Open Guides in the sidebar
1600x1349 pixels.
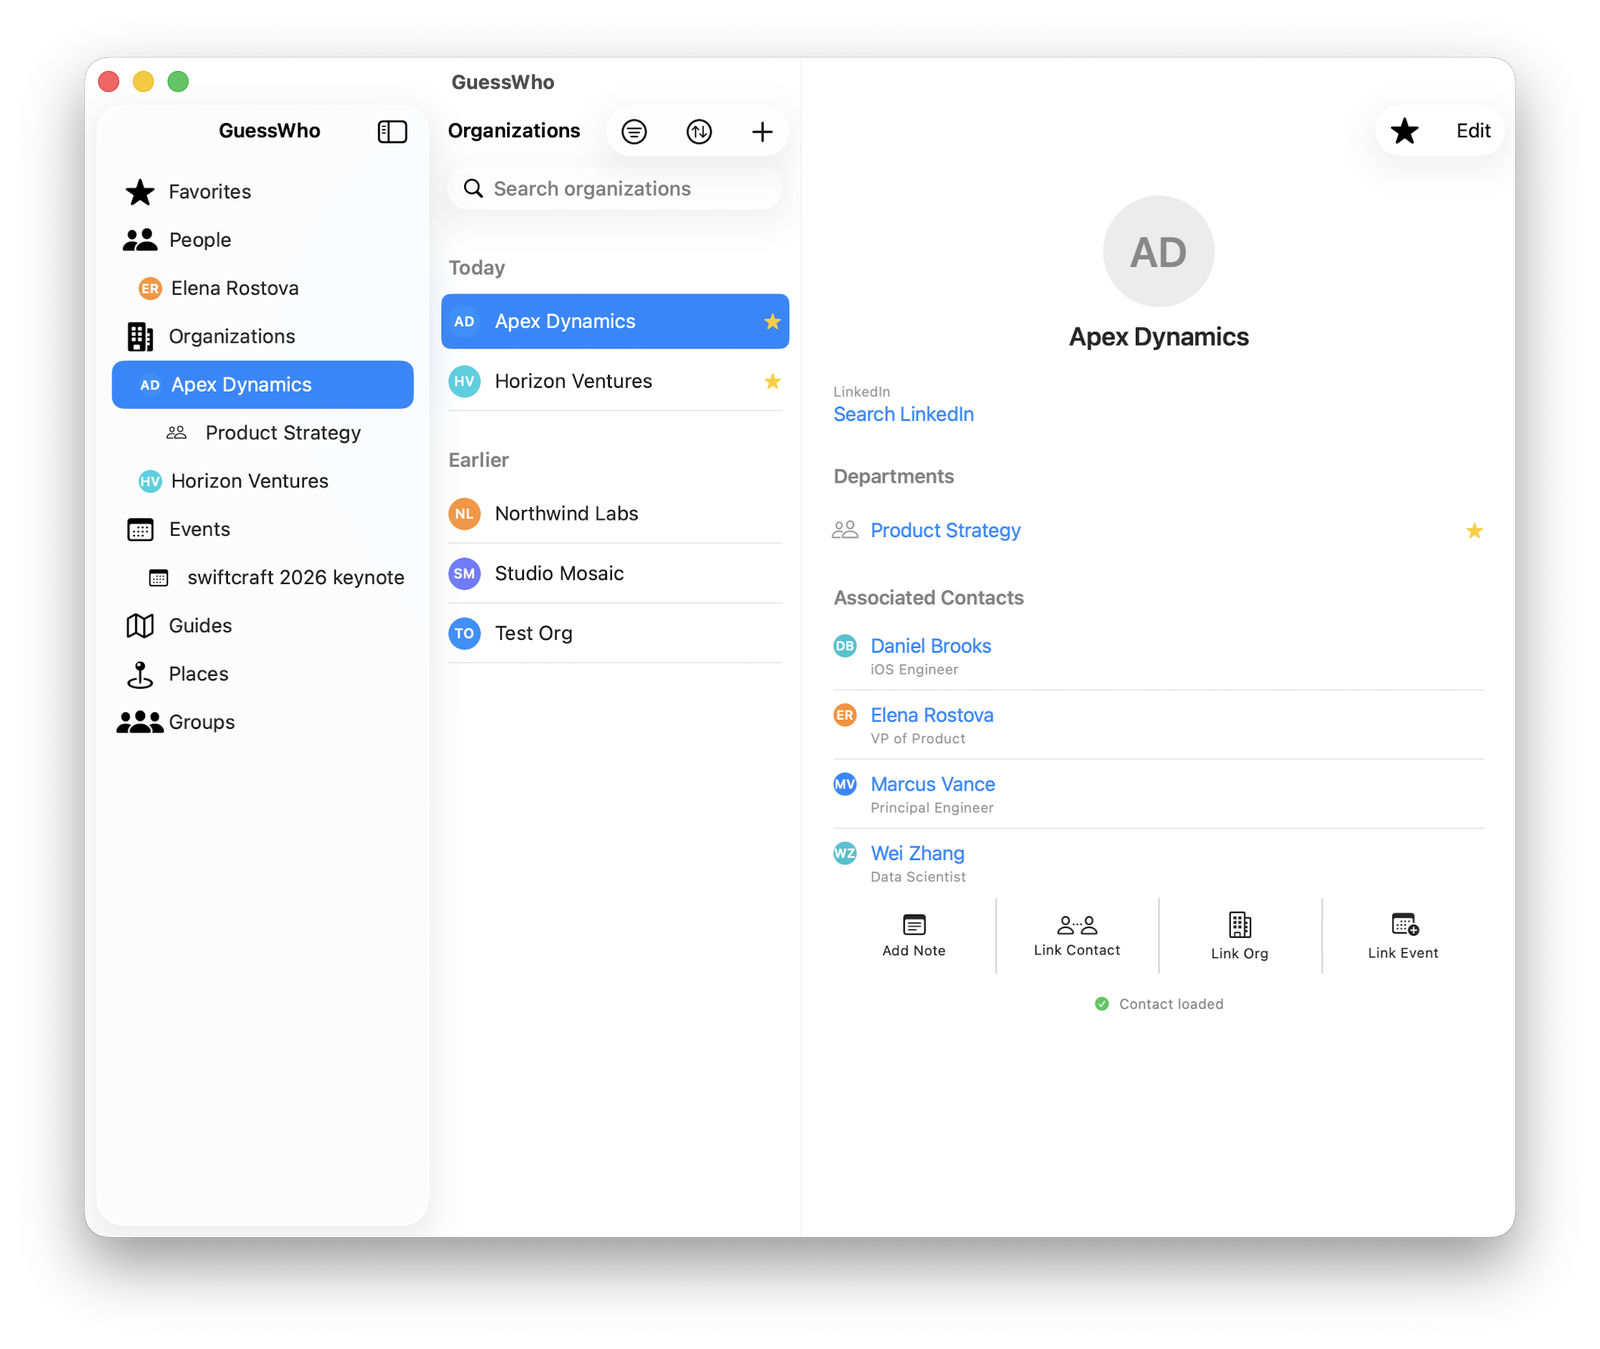[263, 625]
